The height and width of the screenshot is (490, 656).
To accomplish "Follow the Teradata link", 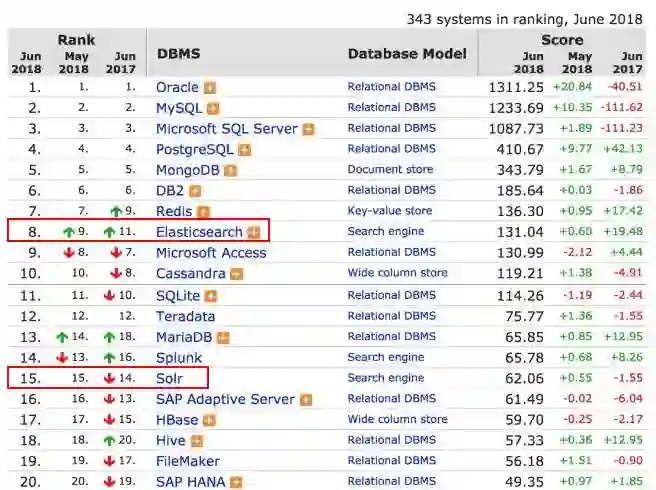I will [x=185, y=316].
